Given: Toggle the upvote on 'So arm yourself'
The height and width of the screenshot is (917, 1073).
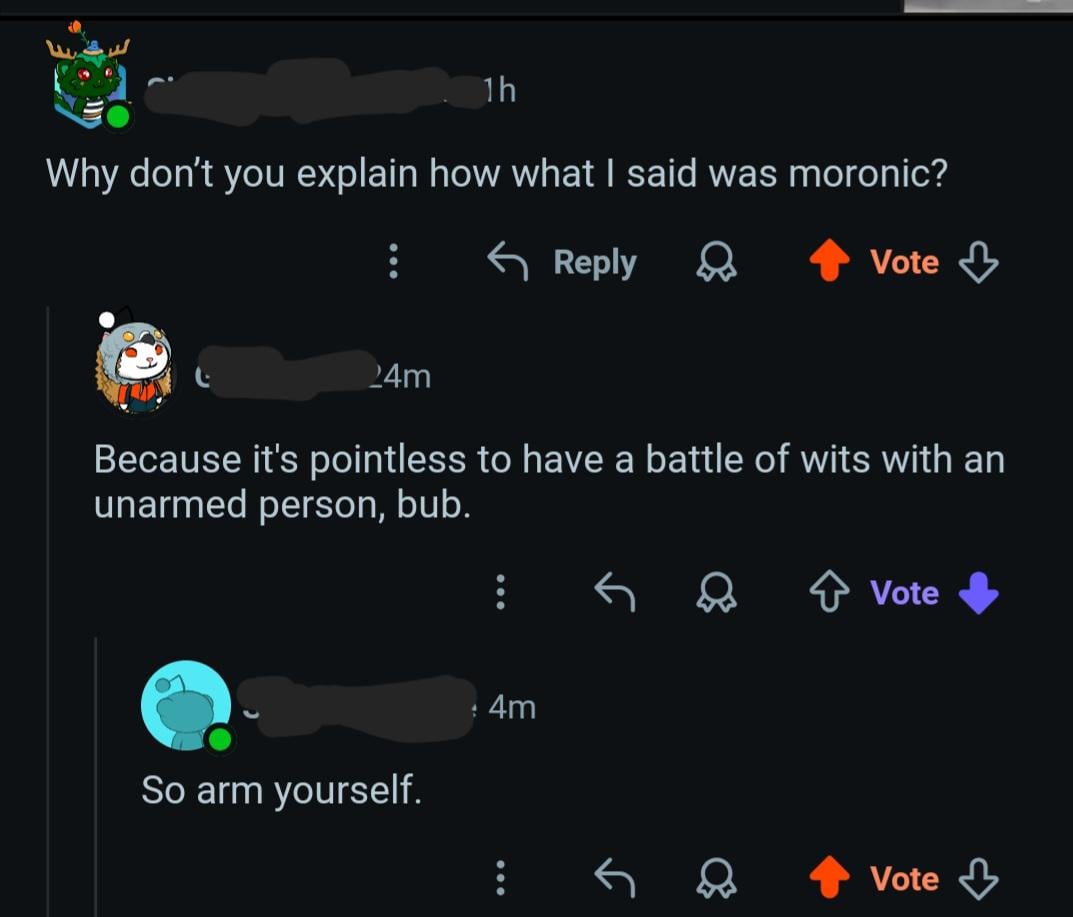Looking at the screenshot, I should pyautogui.click(x=828, y=879).
